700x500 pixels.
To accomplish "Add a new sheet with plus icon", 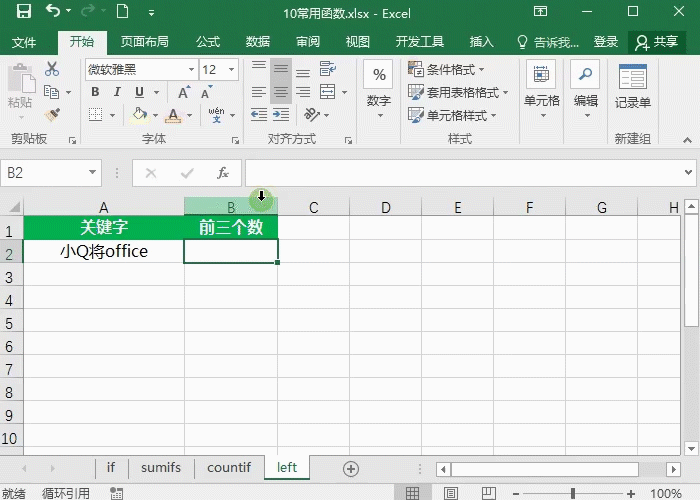I will click(351, 469).
